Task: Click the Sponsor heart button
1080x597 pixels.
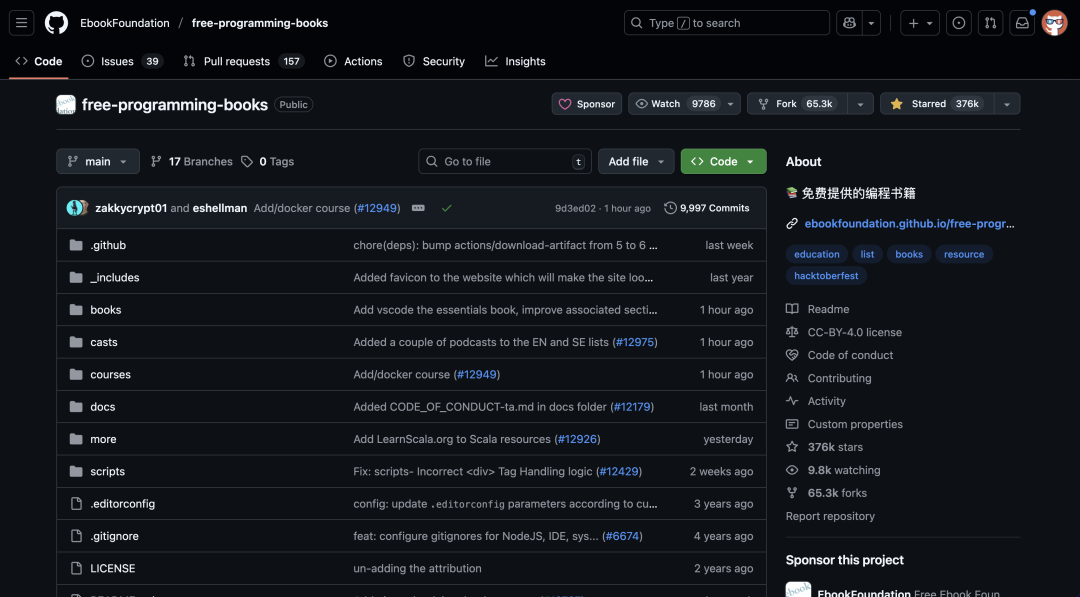Action: tap(587, 104)
